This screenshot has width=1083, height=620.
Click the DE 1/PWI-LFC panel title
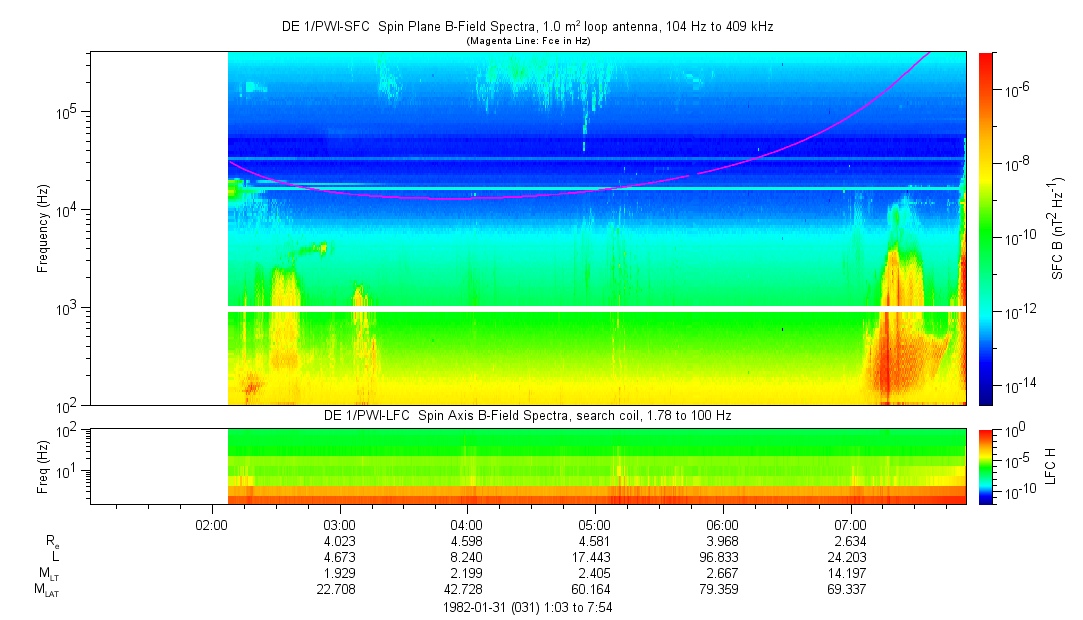click(527, 415)
